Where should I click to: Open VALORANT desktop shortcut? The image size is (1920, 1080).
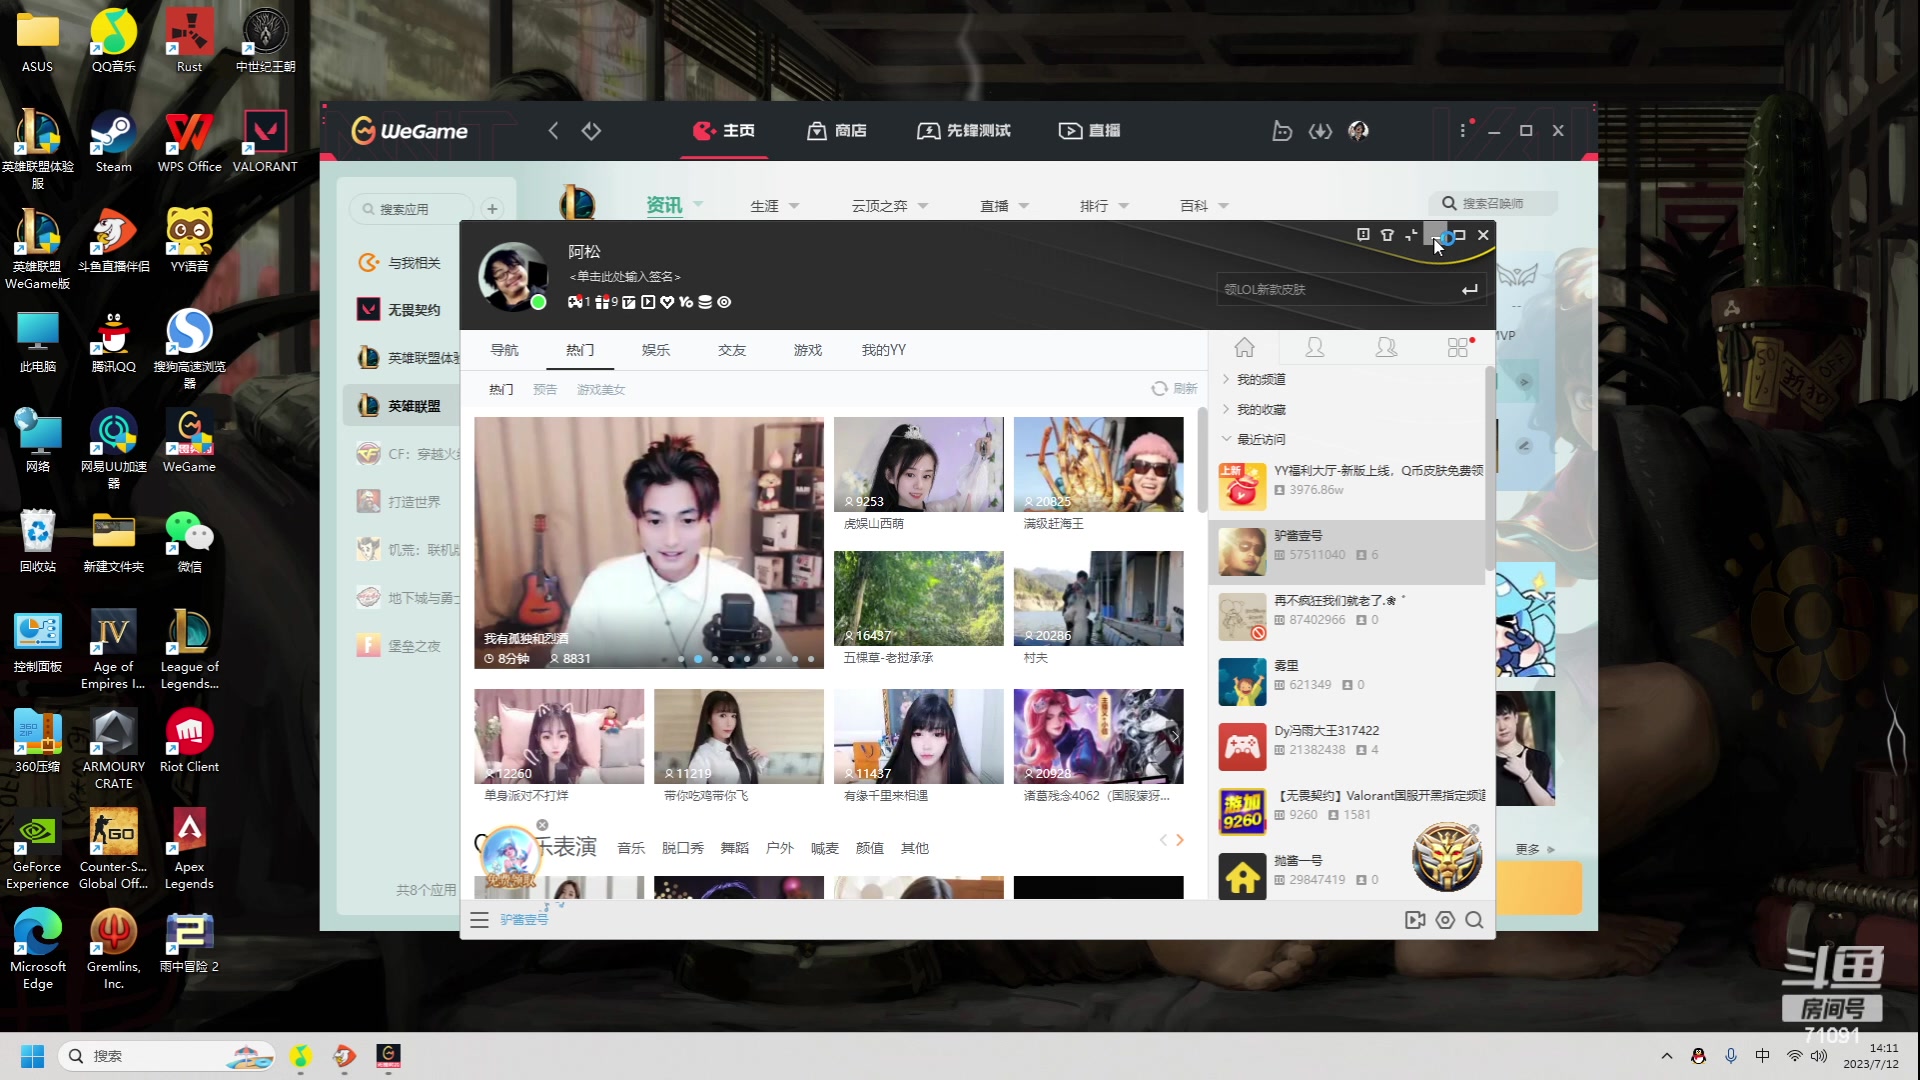[x=265, y=141]
